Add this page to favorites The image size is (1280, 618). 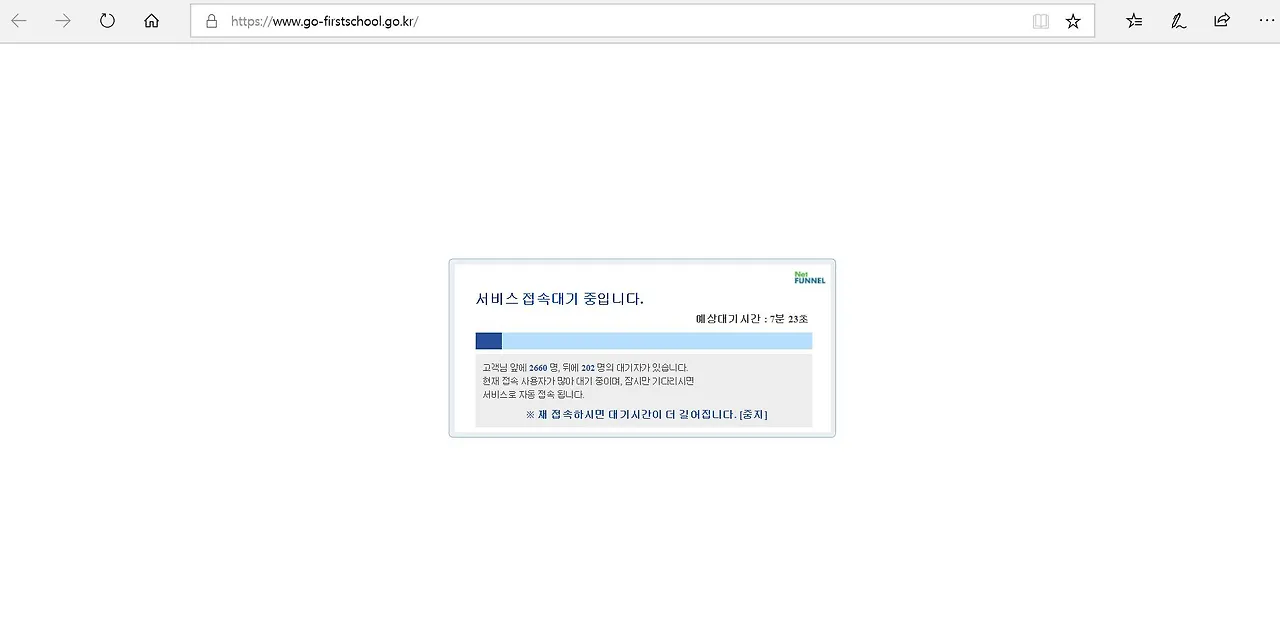pos(1073,20)
